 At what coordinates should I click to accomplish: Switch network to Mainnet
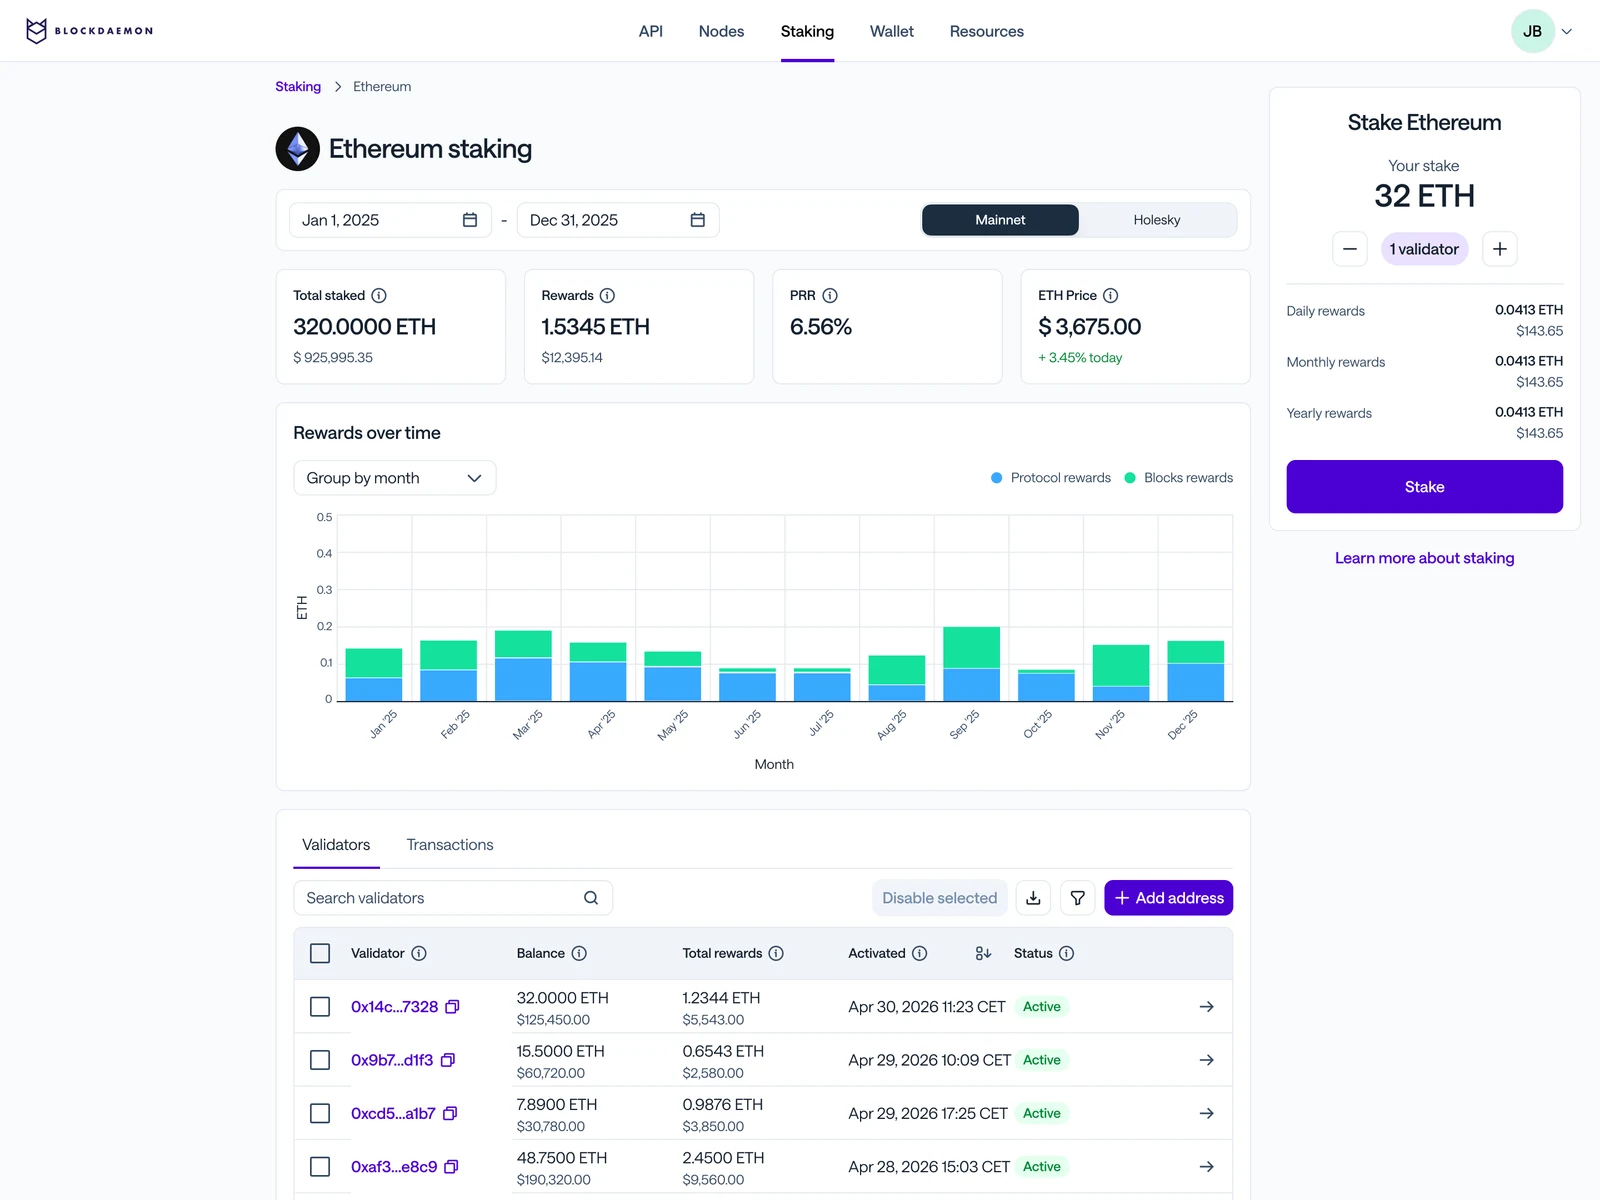pos(1000,220)
